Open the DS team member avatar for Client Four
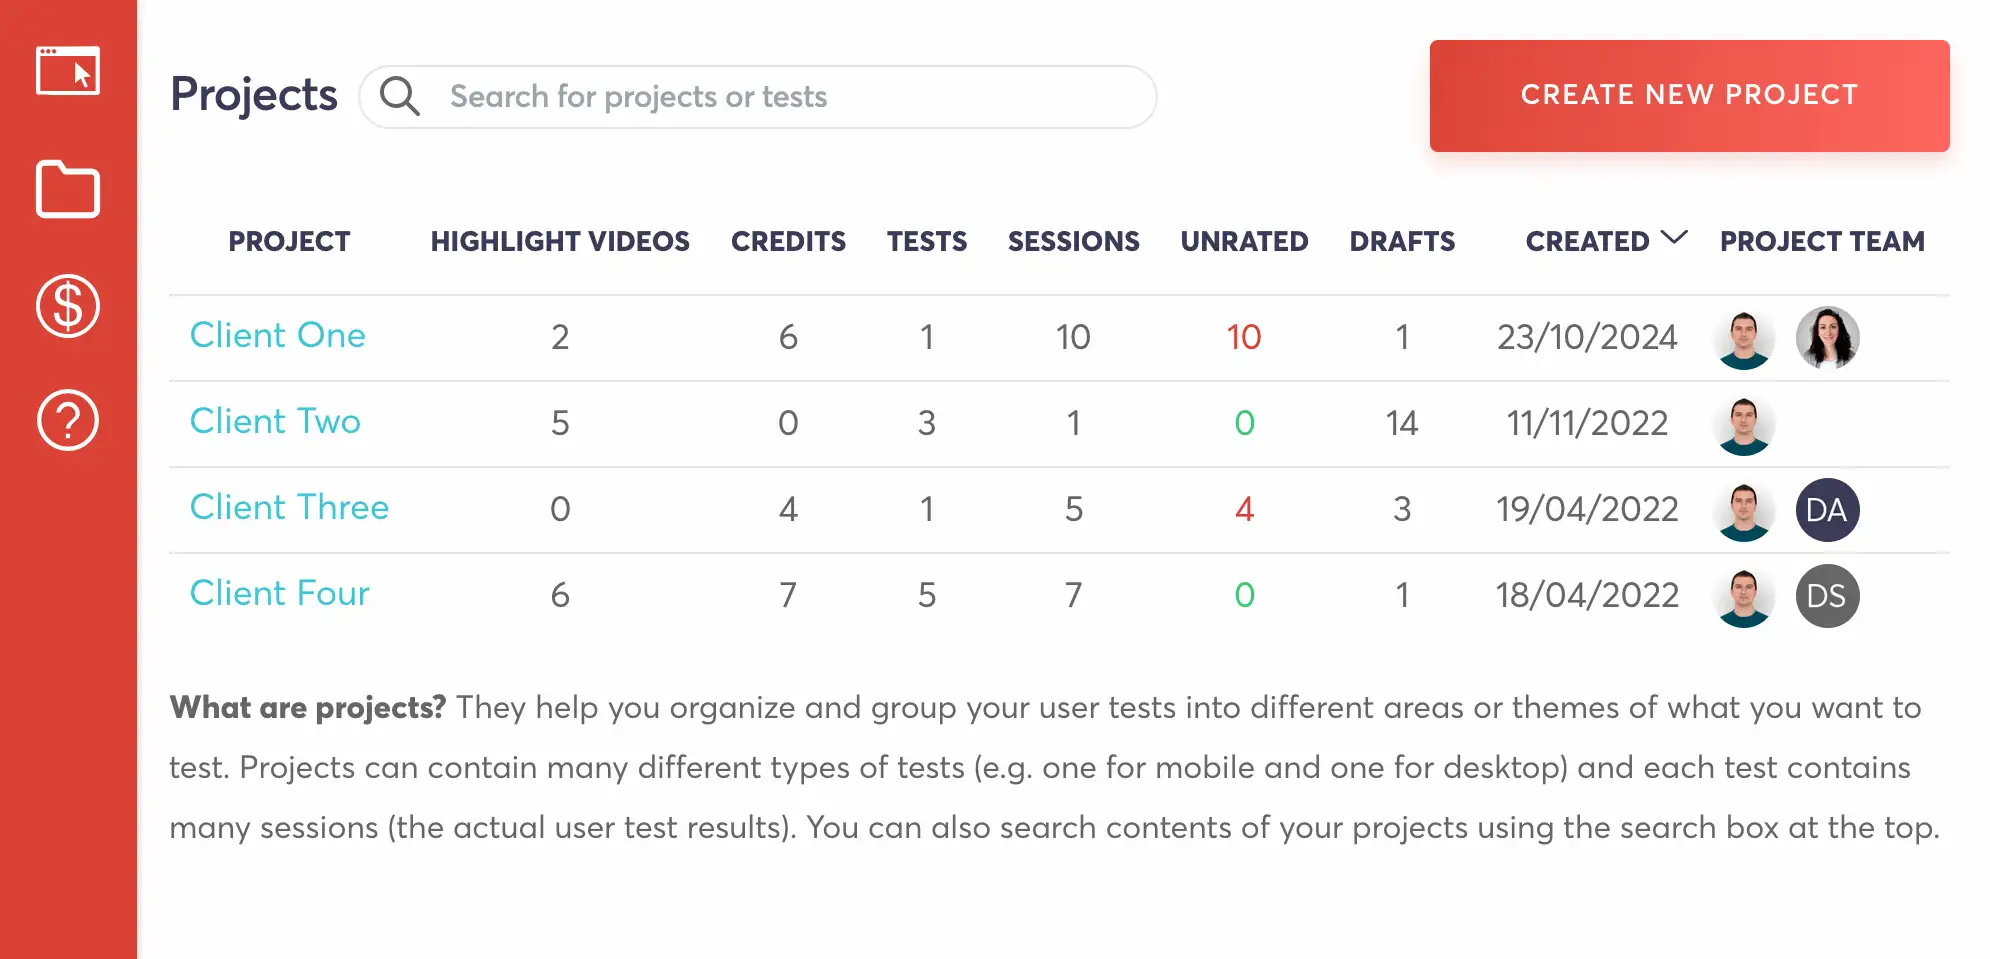1990x959 pixels. click(1827, 596)
